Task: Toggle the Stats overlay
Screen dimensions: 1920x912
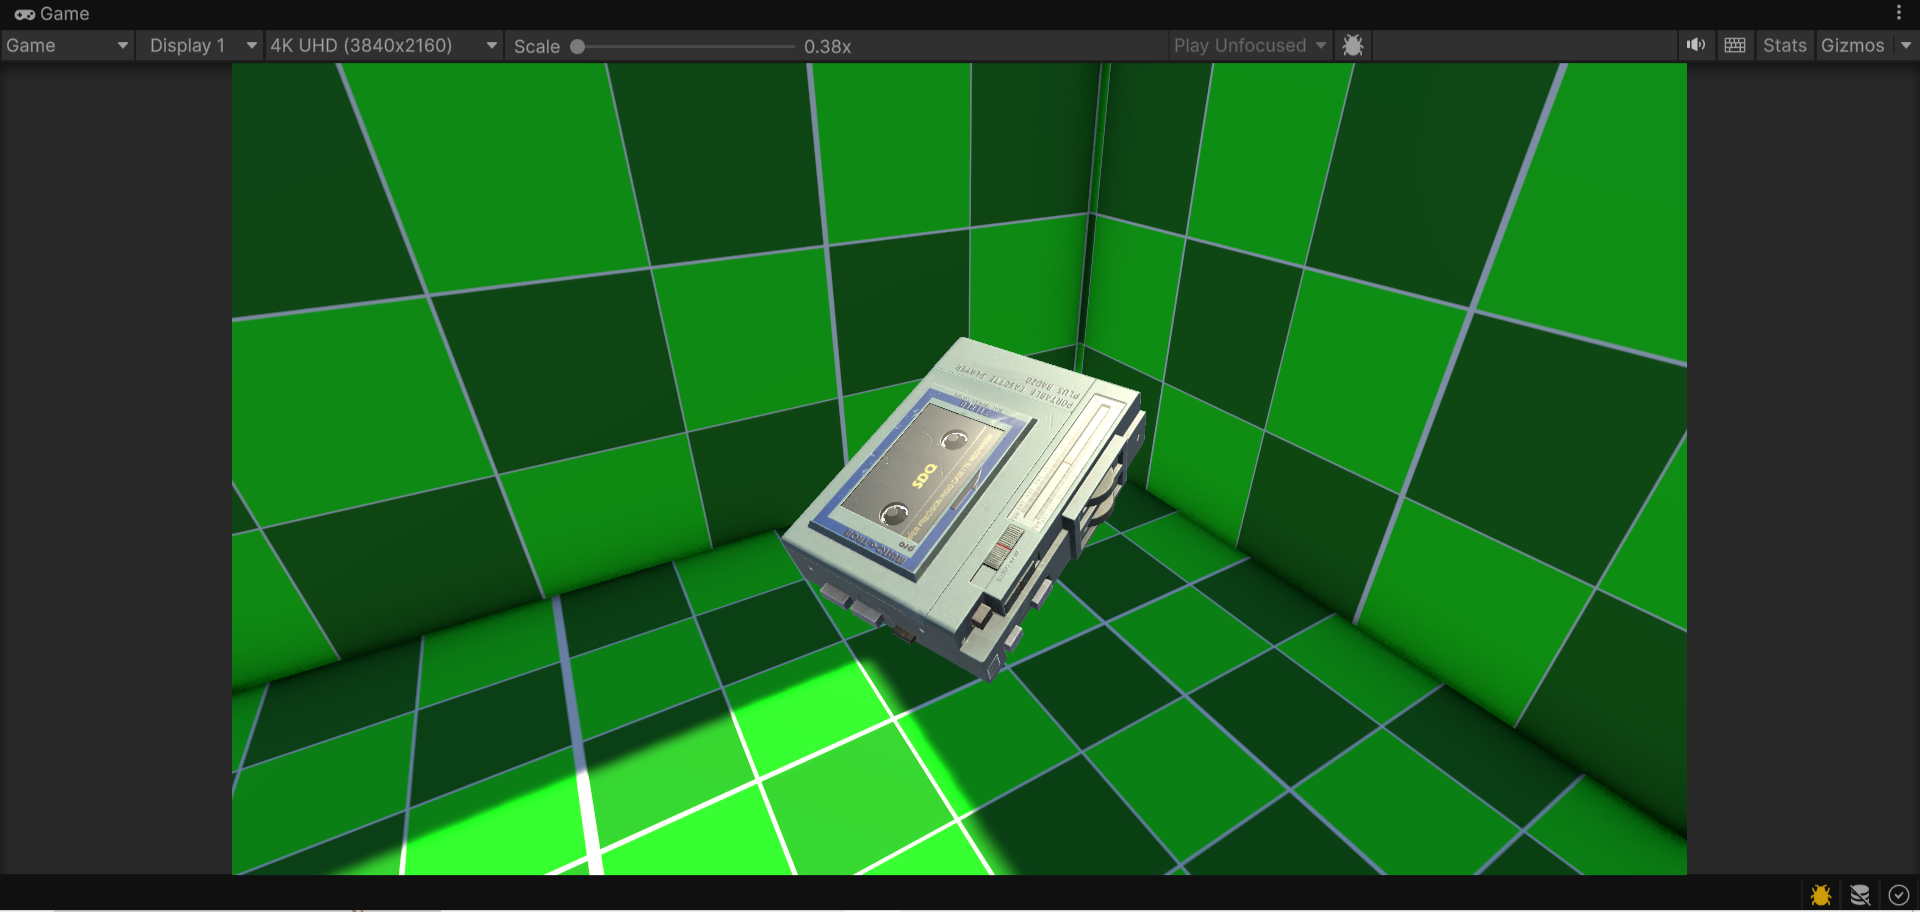Action: (x=1784, y=45)
